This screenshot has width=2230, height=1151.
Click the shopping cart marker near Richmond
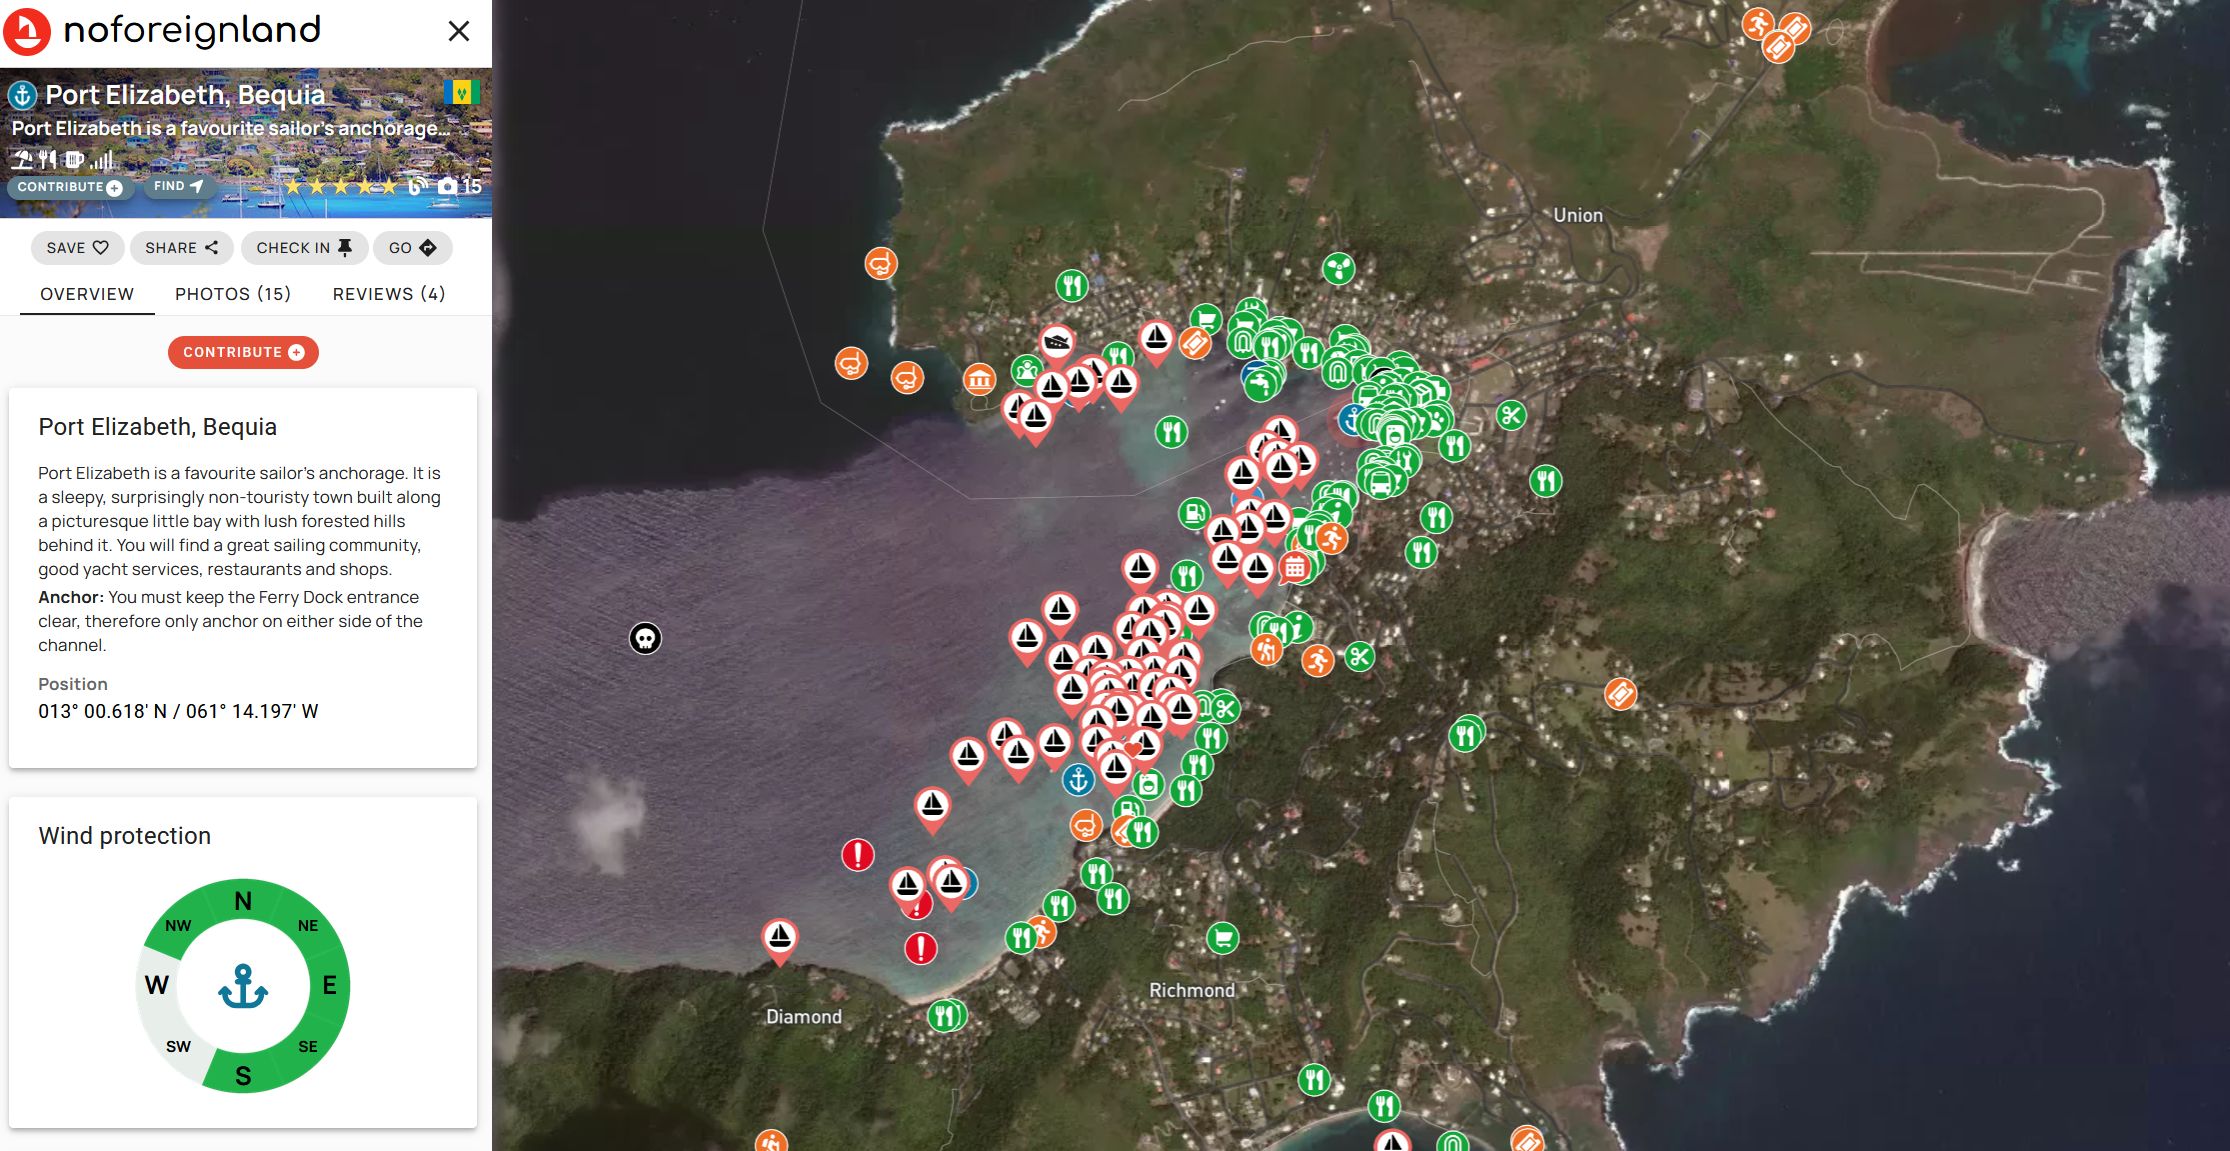1222,938
